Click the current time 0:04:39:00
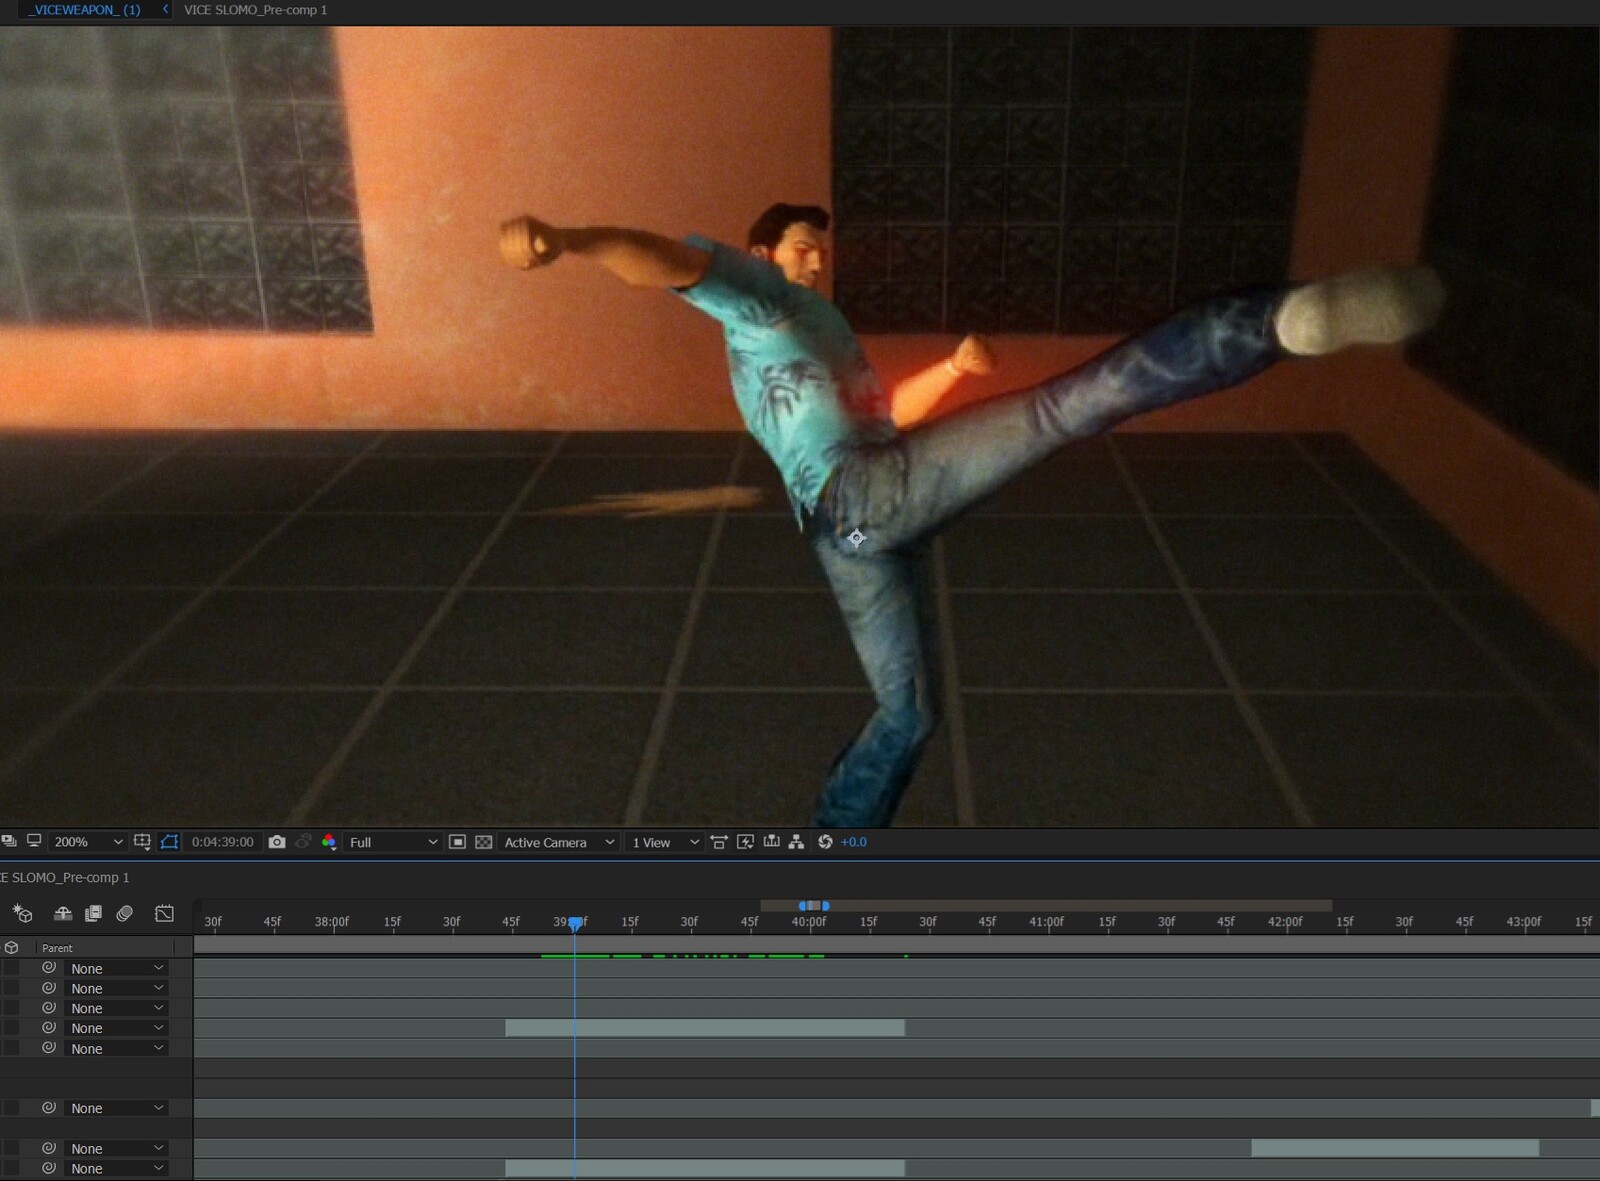Screen dimensions: 1600x1181 (222, 842)
